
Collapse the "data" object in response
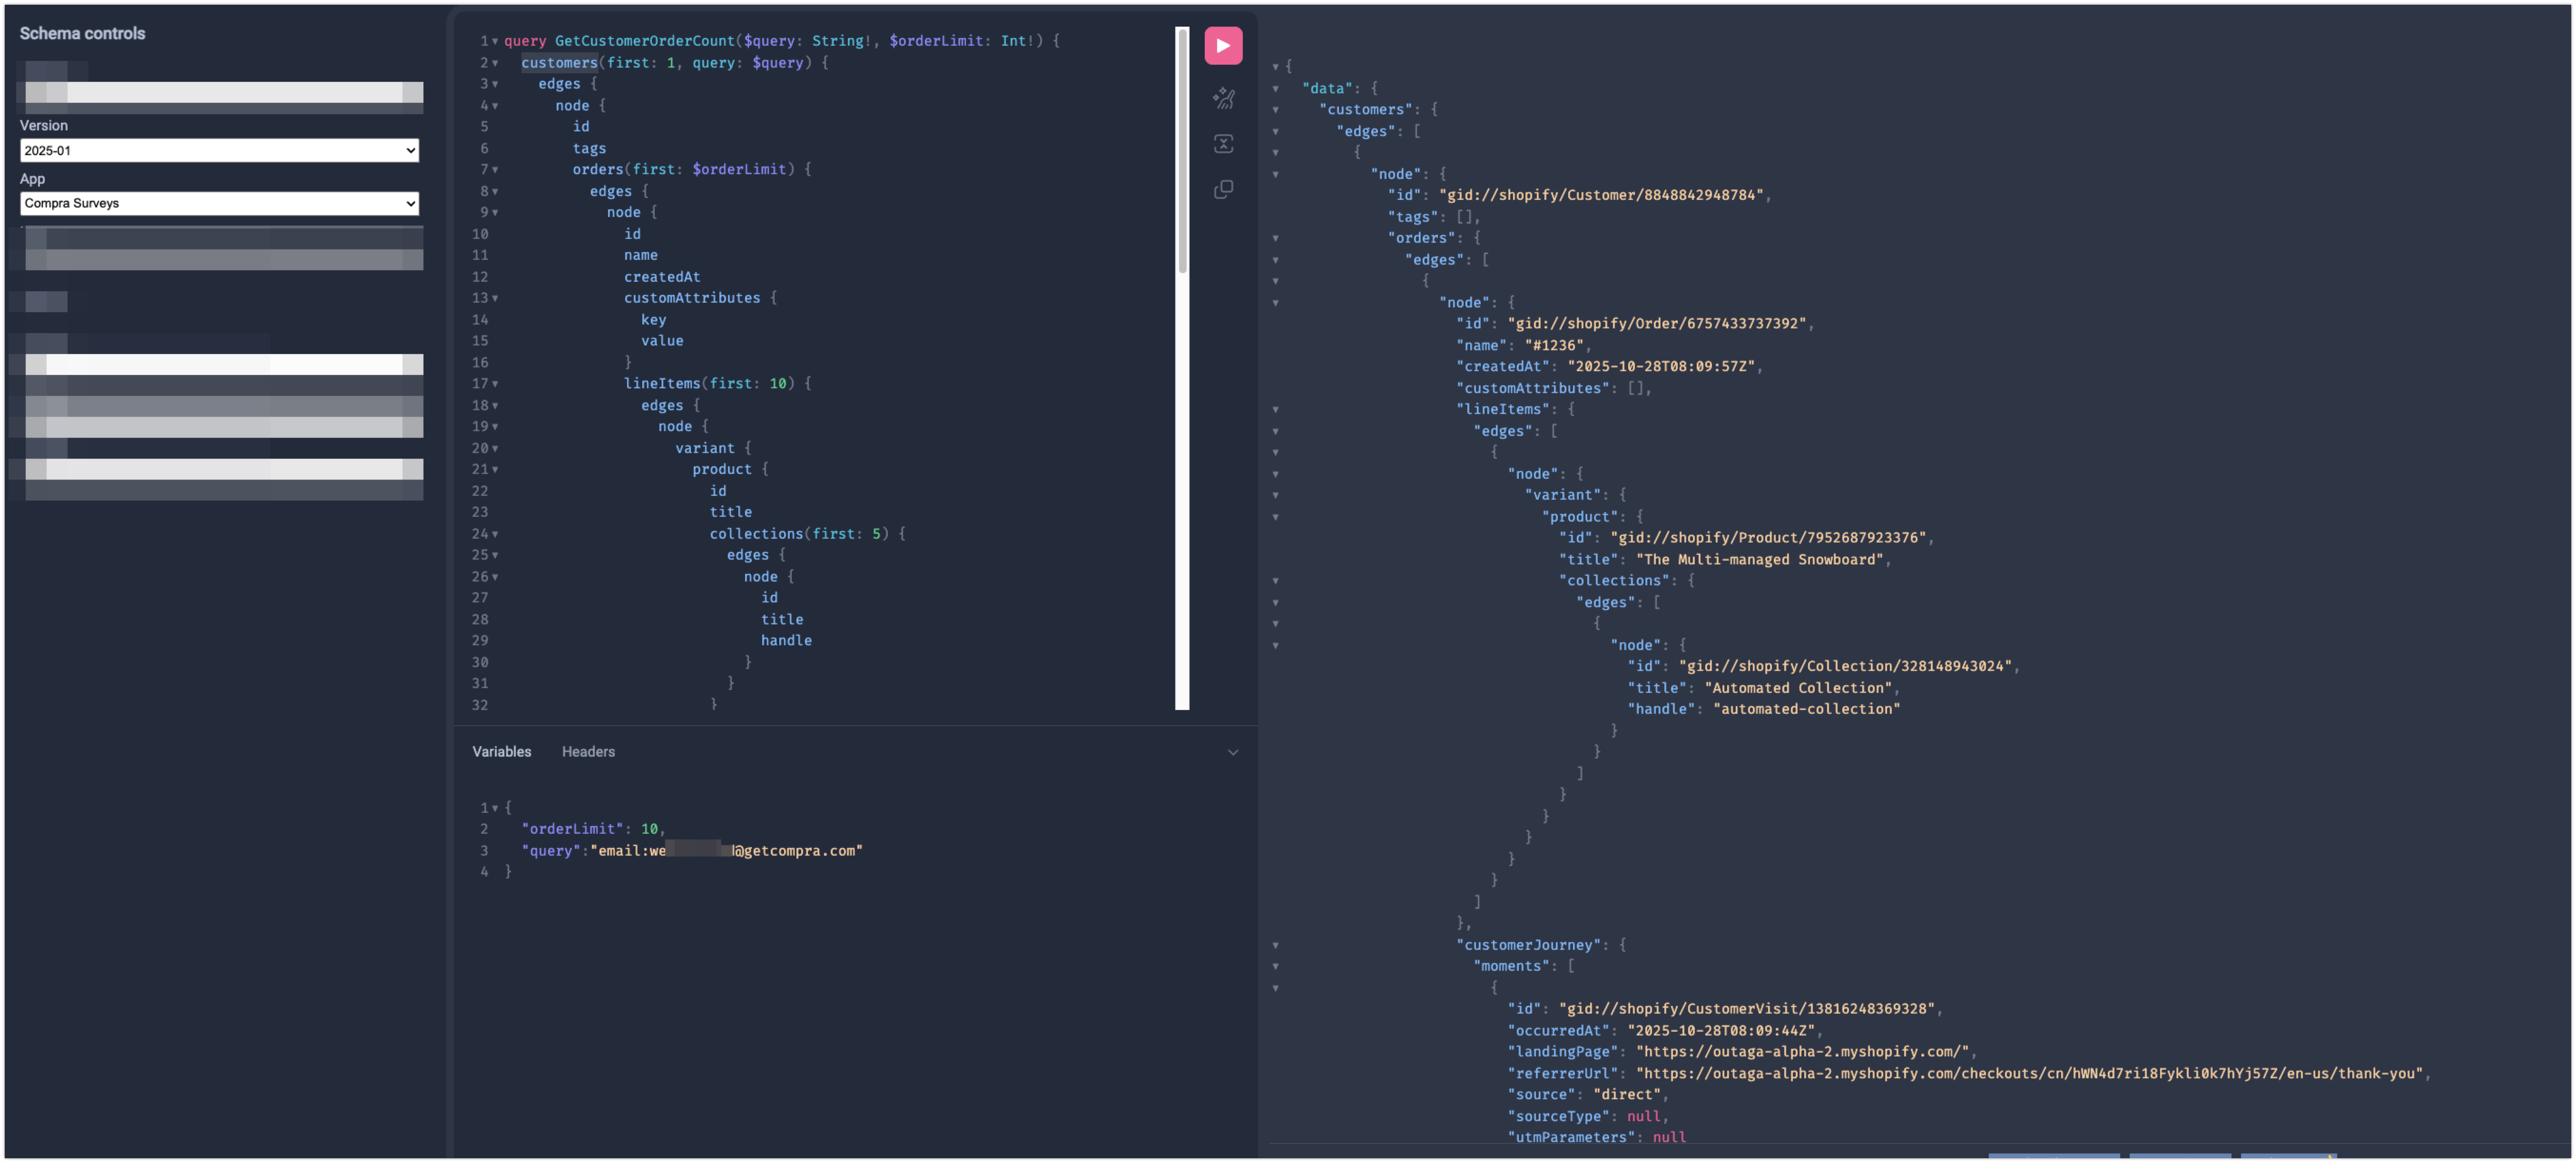click(1275, 89)
